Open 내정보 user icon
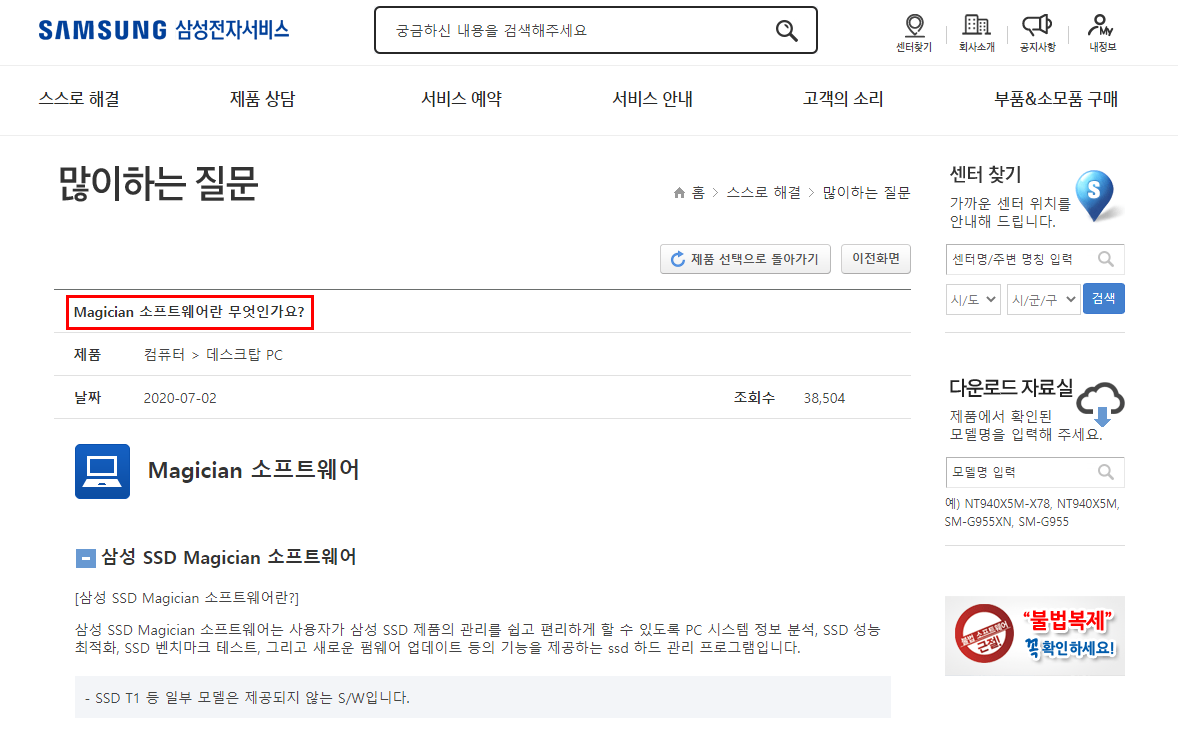Viewport: 1178px width, 735px height. coord(1101,25)
